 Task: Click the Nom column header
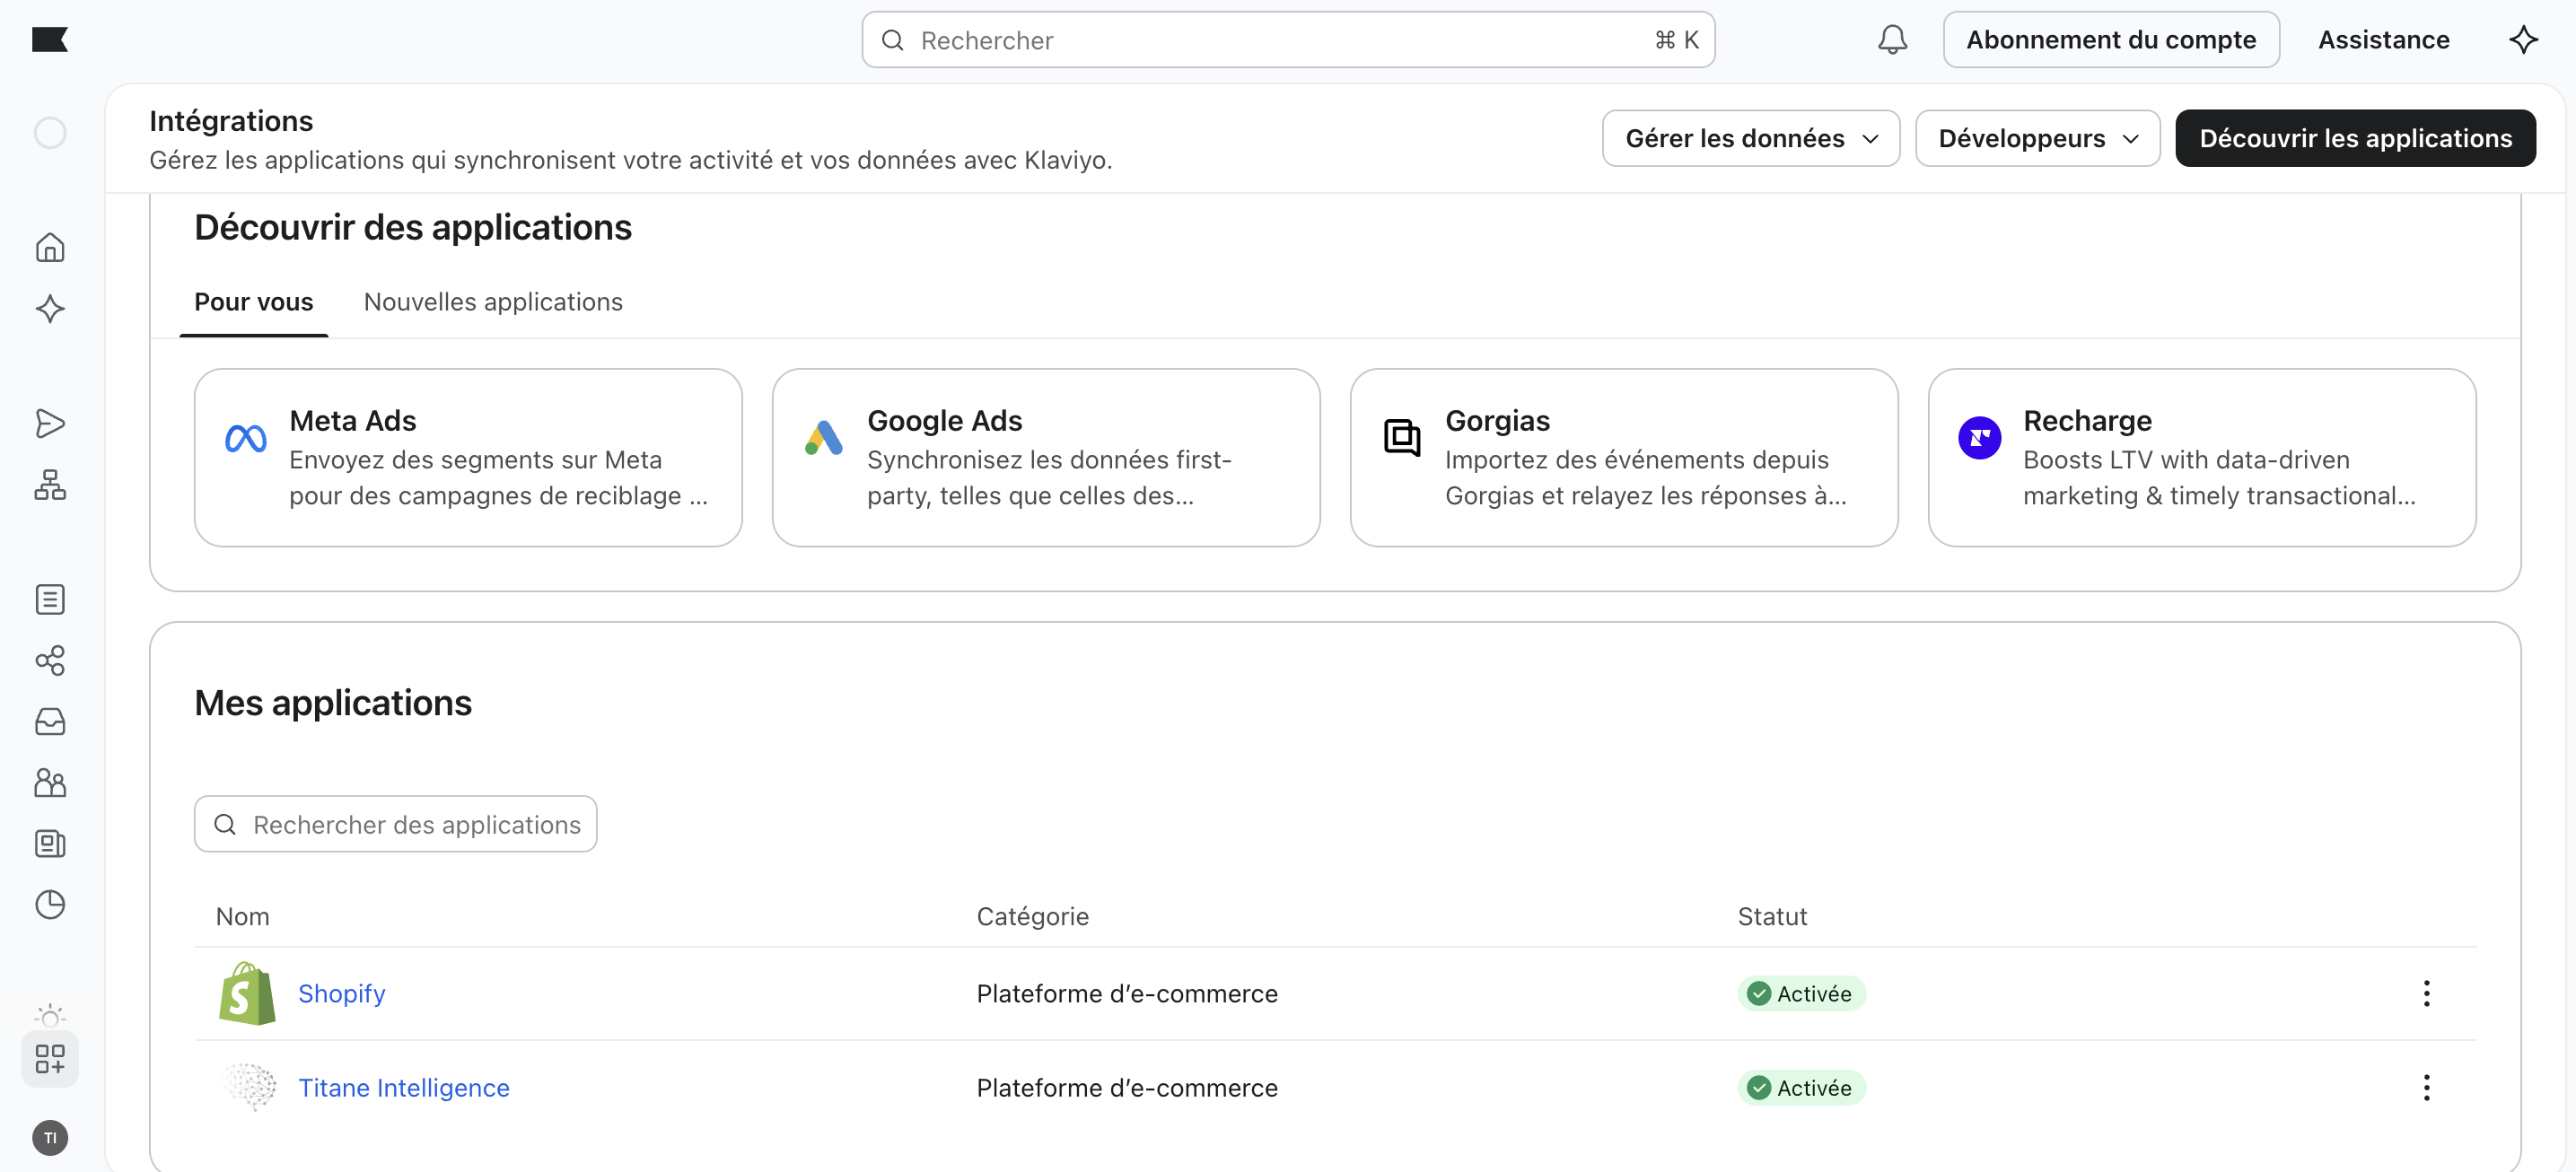coord(243,917)
